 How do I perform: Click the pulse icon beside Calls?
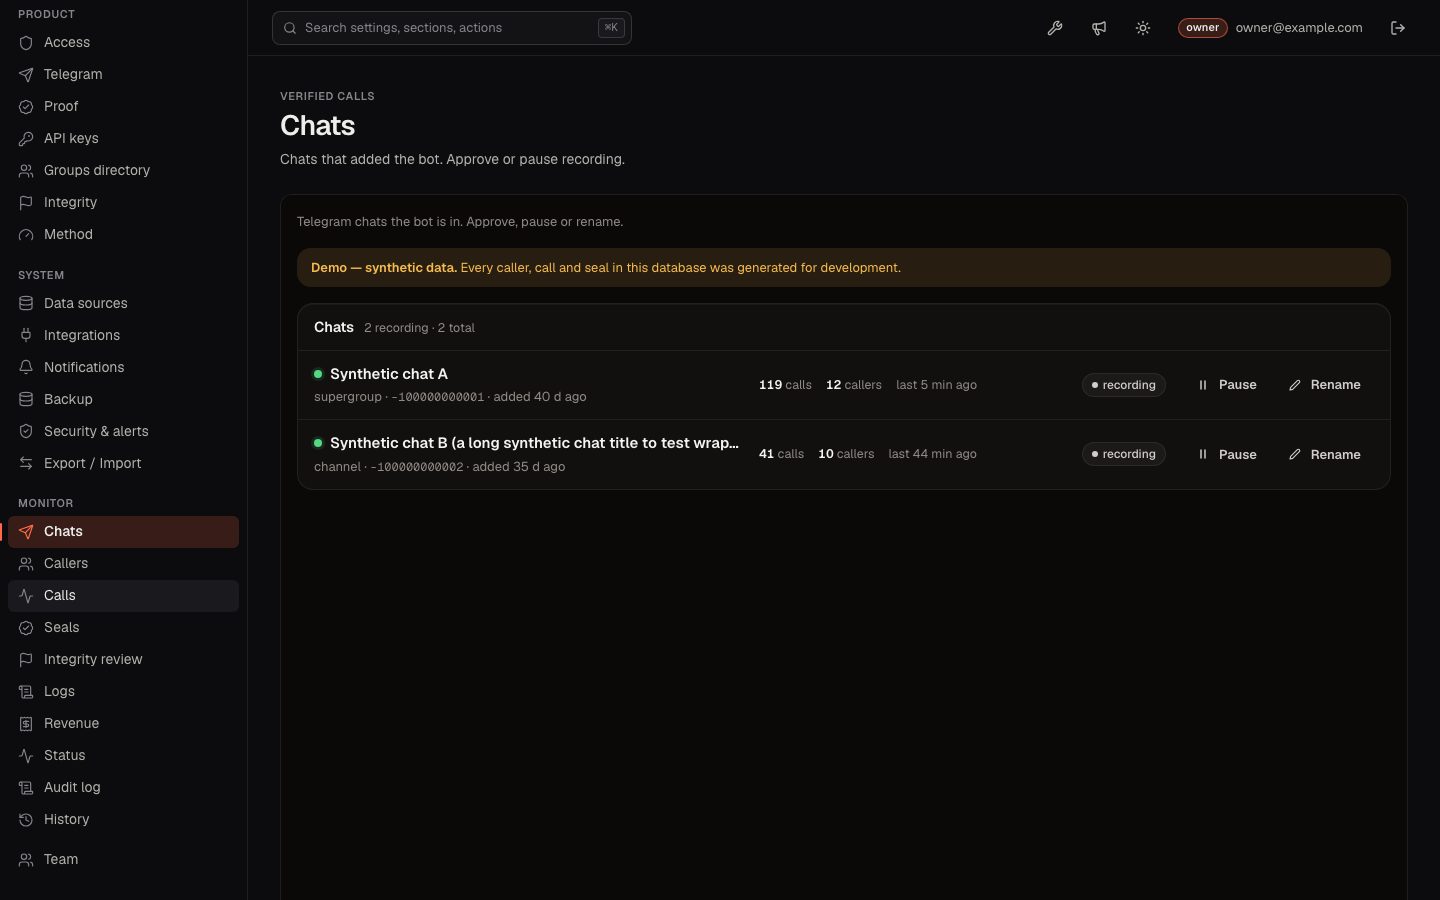(x=26, y=596)
